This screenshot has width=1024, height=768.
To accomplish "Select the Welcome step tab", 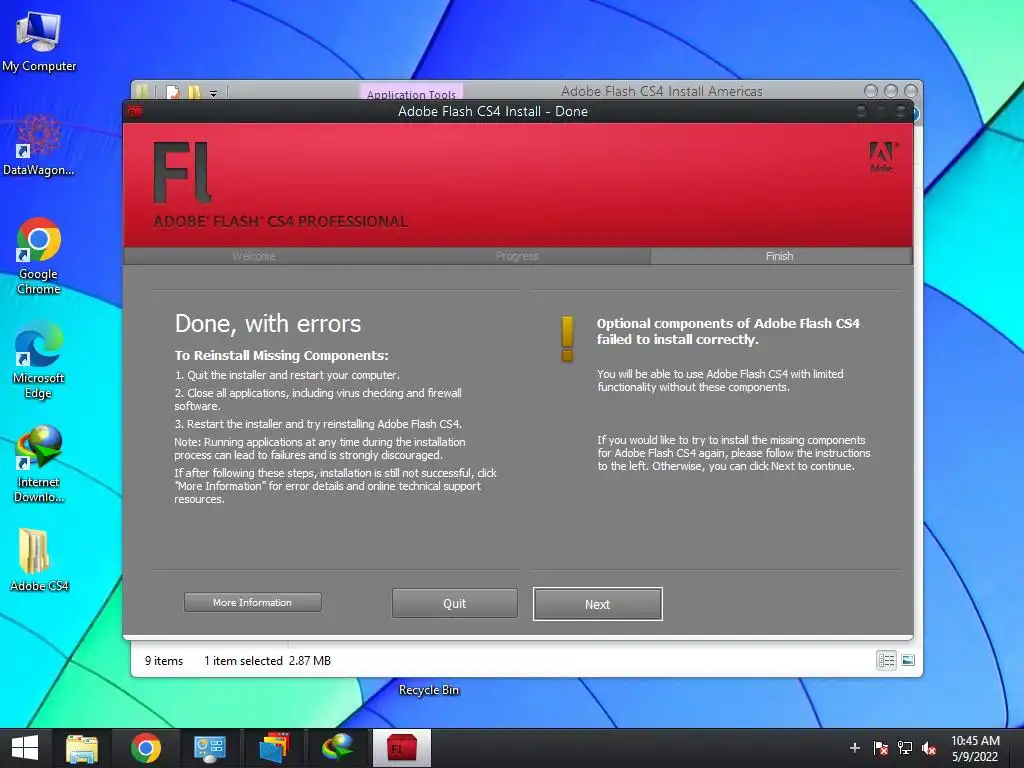I will point(254,256).
